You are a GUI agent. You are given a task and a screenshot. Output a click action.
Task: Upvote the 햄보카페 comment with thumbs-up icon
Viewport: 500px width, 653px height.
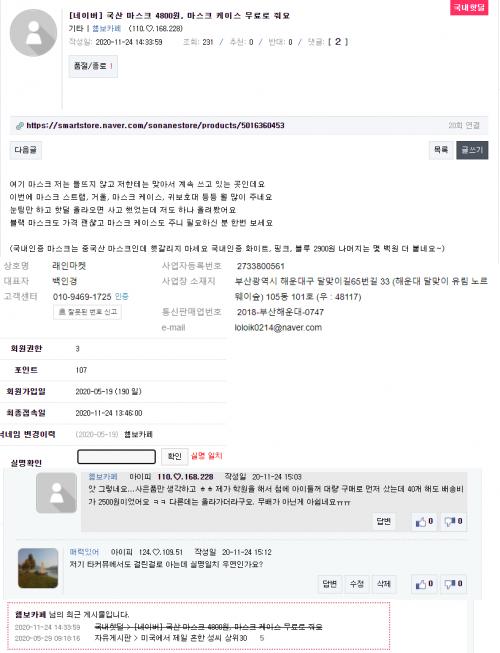pyautogui.click(x=424, y=521)
